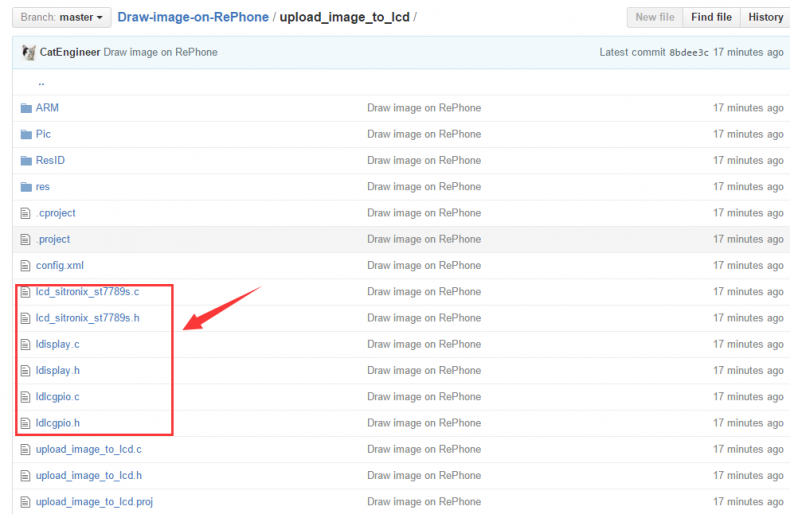790x514 pixels.
Task: Click the Pic folder icon
Action: (x=26, y=135)
